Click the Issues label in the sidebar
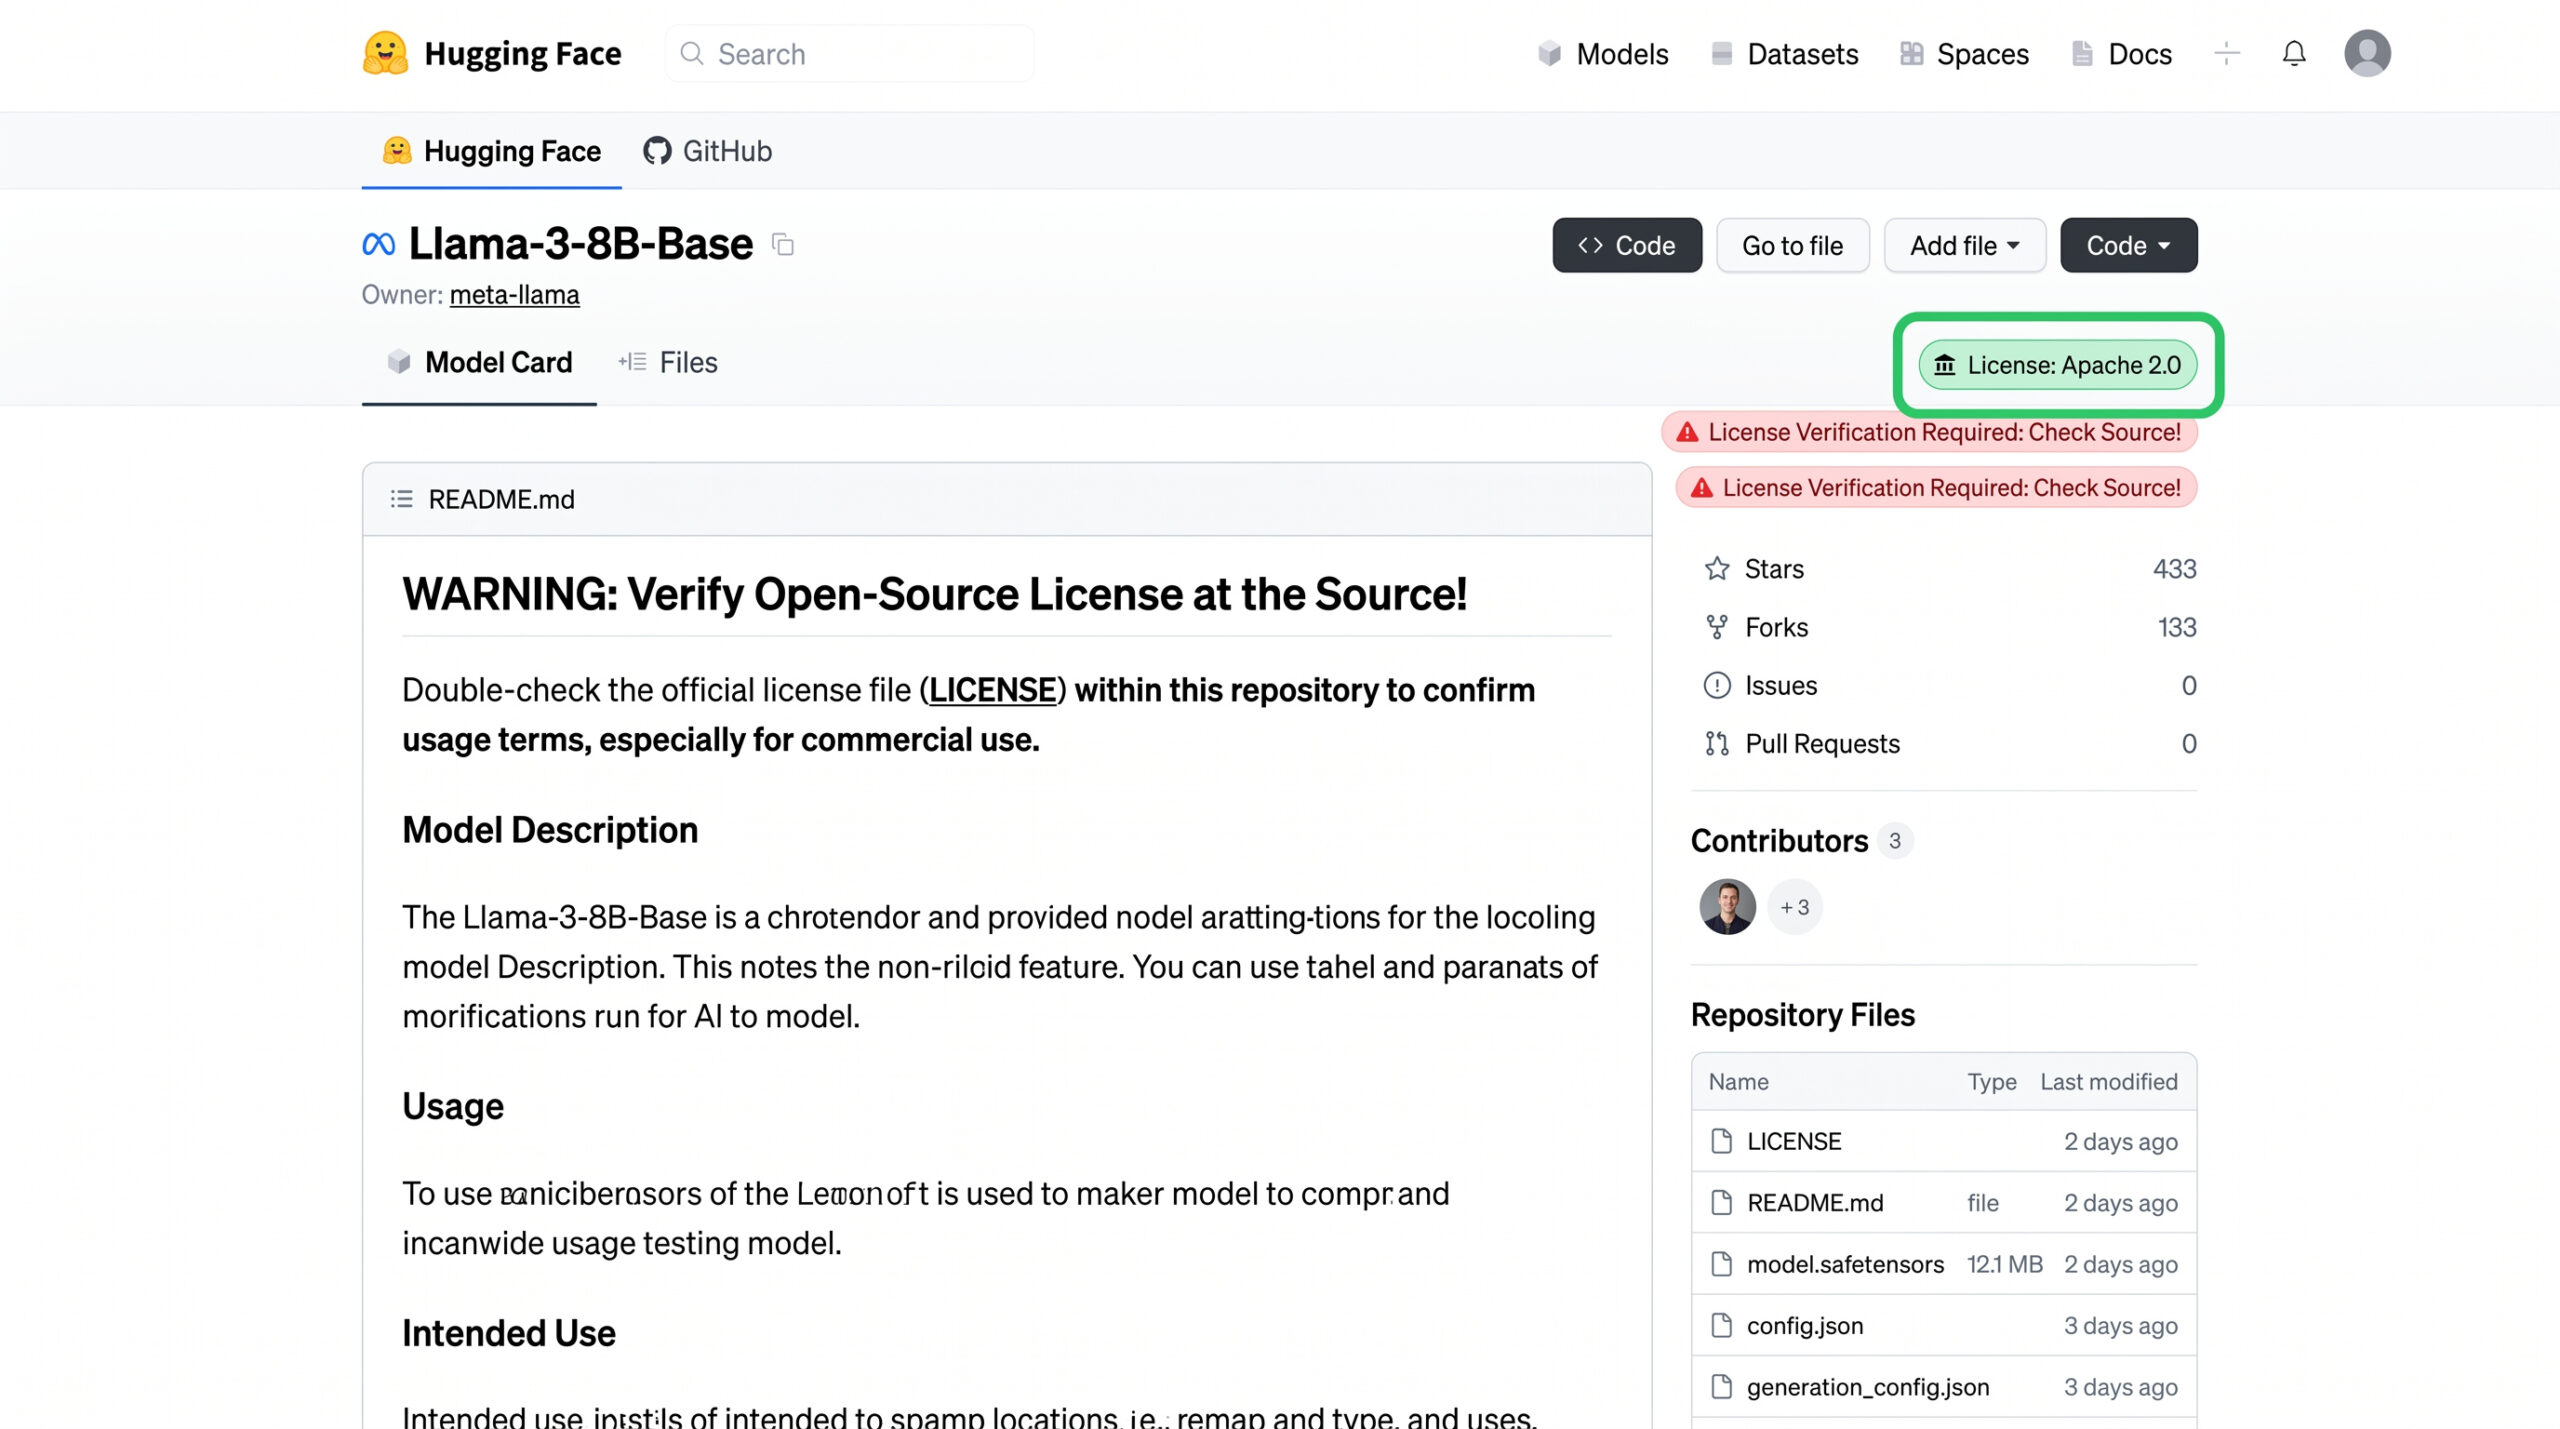 coord(1781,685)
